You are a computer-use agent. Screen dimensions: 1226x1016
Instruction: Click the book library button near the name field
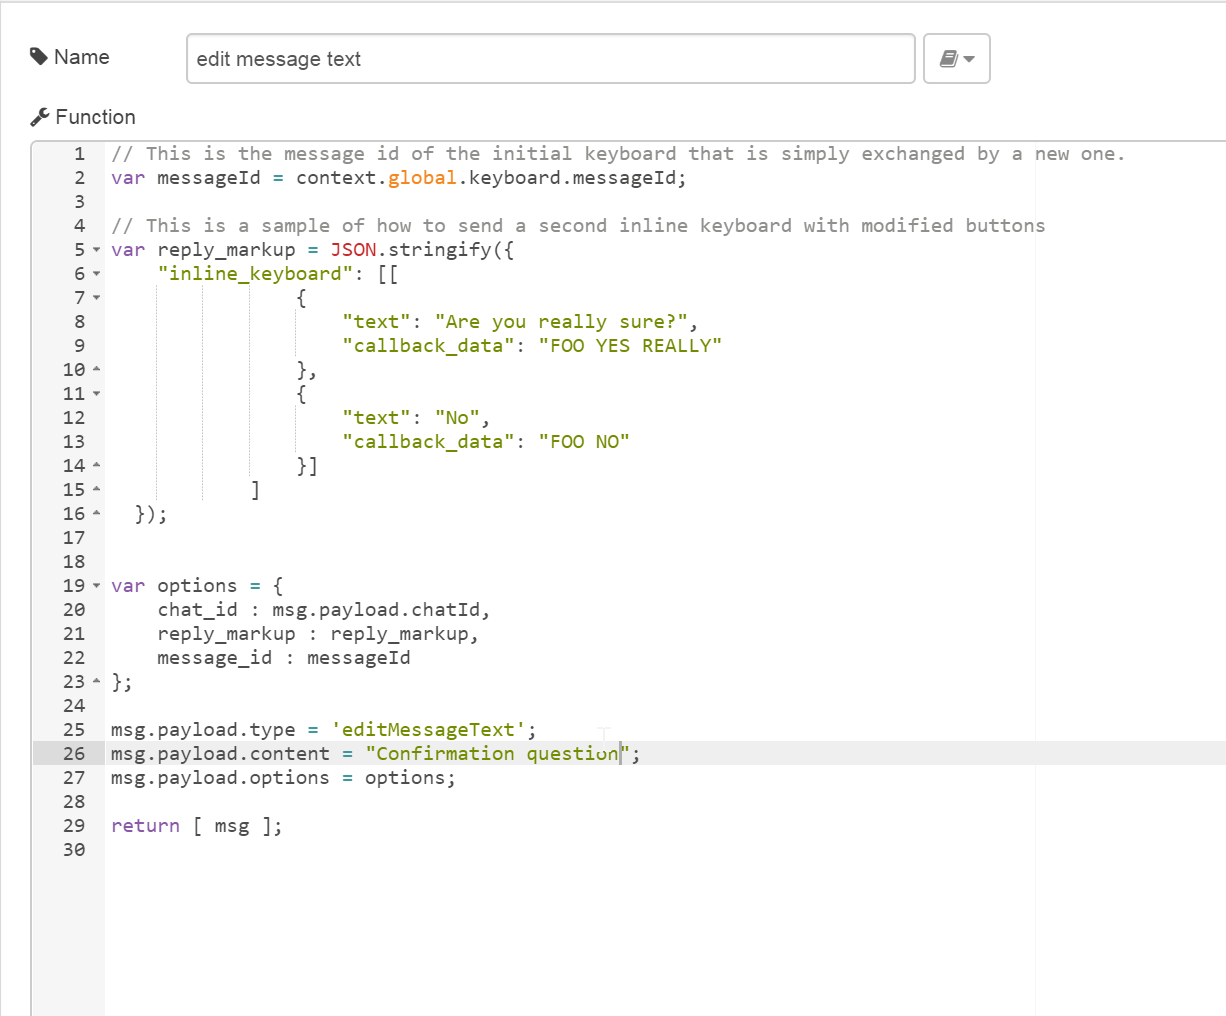(x=948, y=58)
